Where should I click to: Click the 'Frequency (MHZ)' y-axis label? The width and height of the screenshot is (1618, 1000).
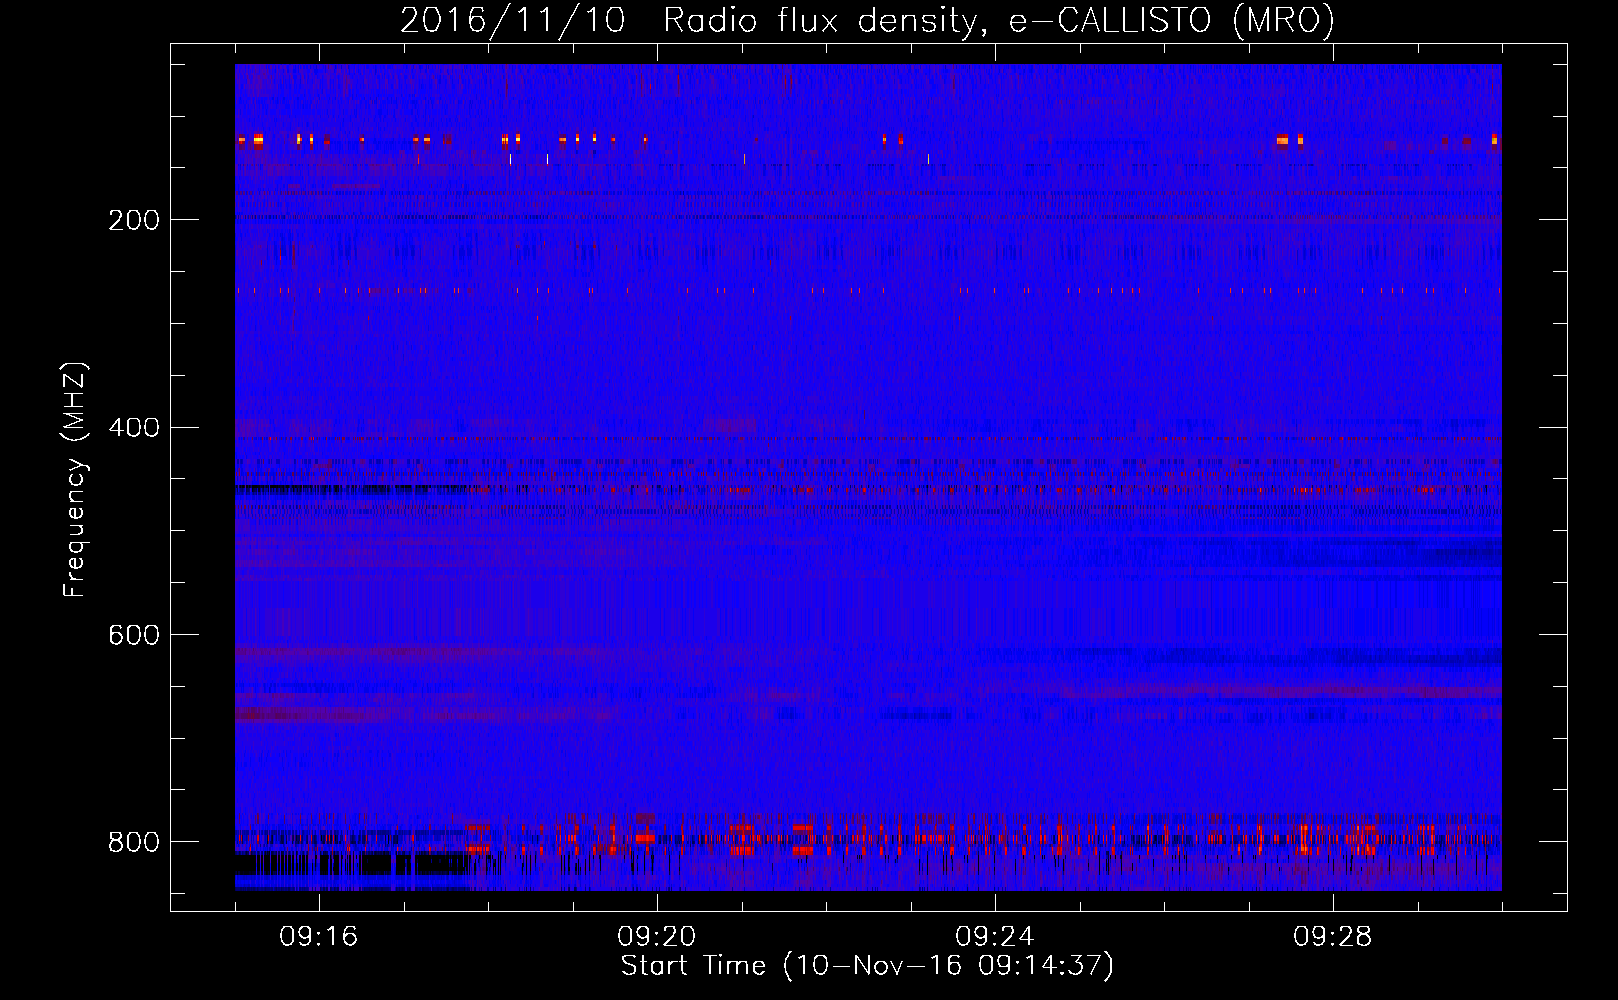[x=75, y=479]
